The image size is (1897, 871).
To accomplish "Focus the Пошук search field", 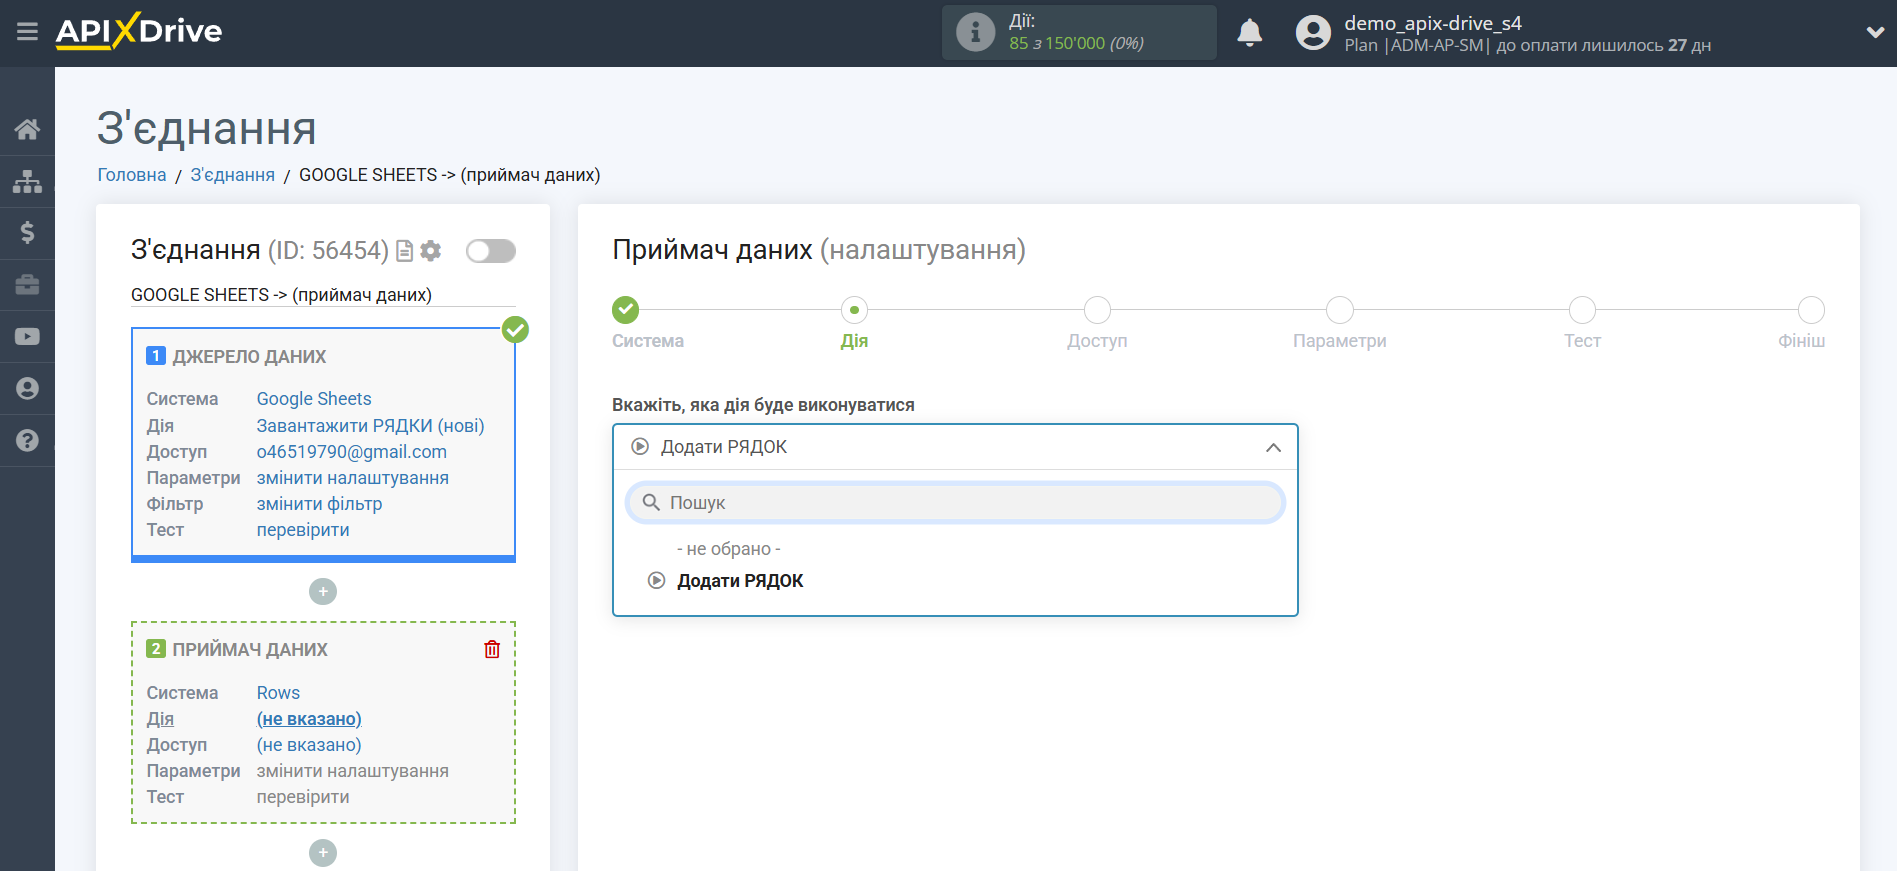I will 955,502.
